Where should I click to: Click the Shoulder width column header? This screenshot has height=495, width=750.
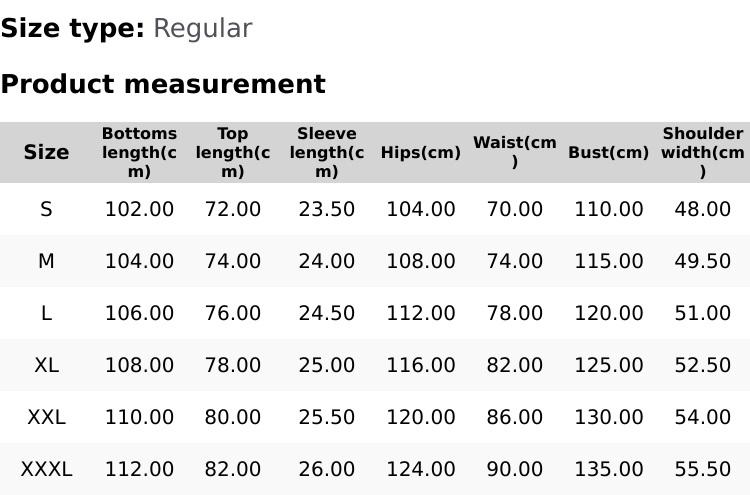[x=702, y=152]
